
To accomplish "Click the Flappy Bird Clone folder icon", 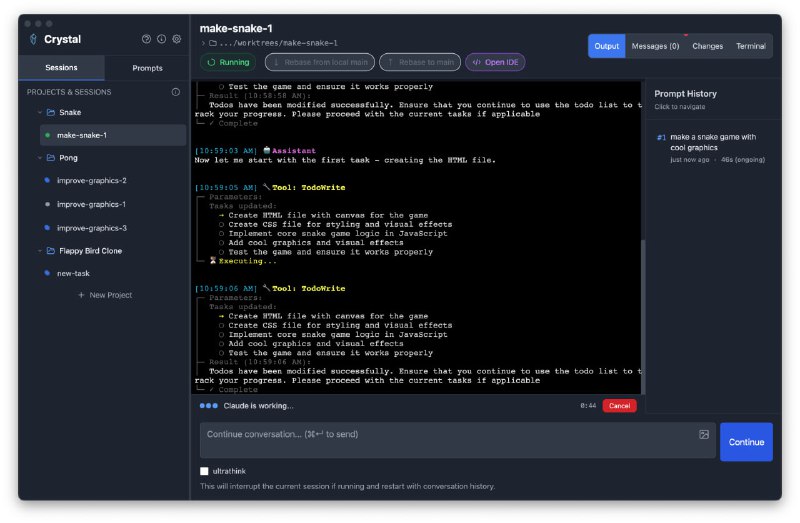I will (x=50, y=251).
